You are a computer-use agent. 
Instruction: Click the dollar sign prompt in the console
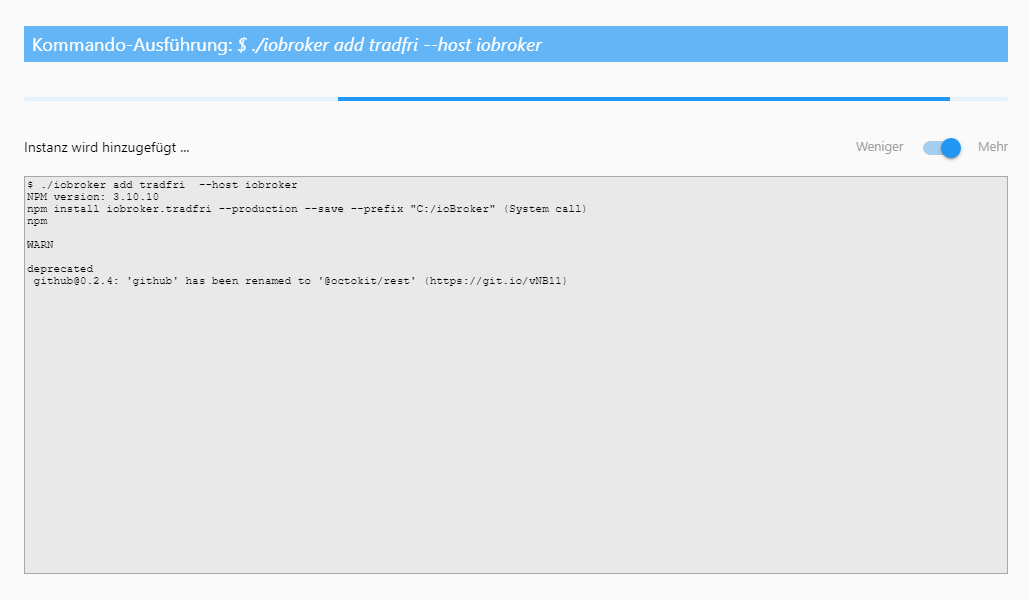pos(31,184)
